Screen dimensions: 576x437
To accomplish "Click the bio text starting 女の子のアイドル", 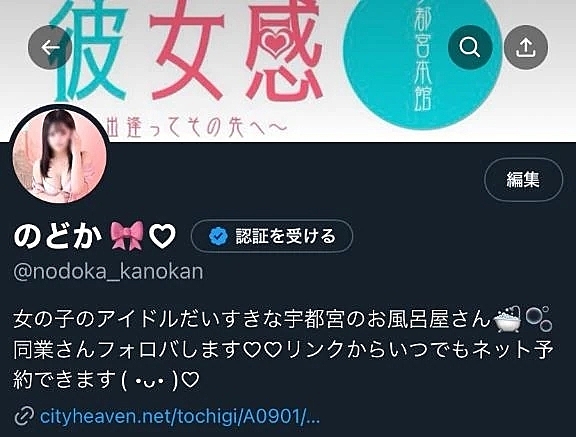I will click(x=283, y=349).
